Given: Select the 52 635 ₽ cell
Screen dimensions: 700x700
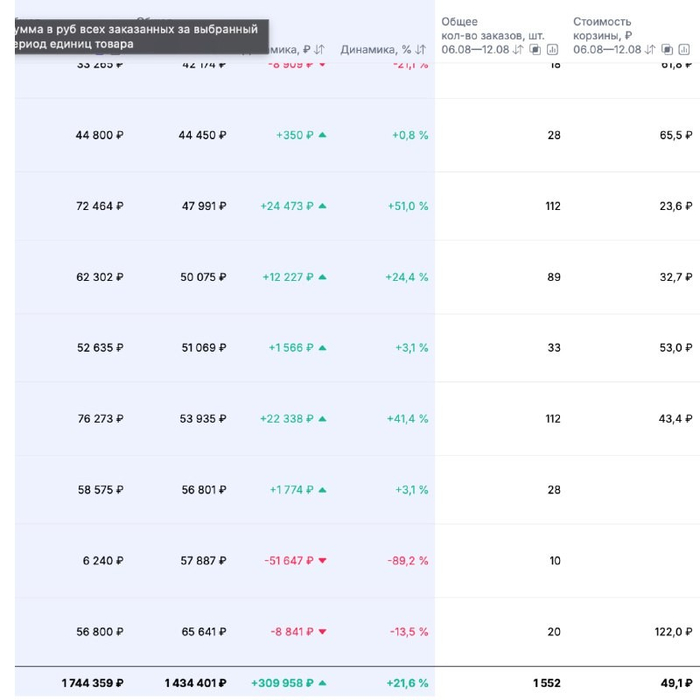Looking at the screenshot, I should [x=100, y=347].
